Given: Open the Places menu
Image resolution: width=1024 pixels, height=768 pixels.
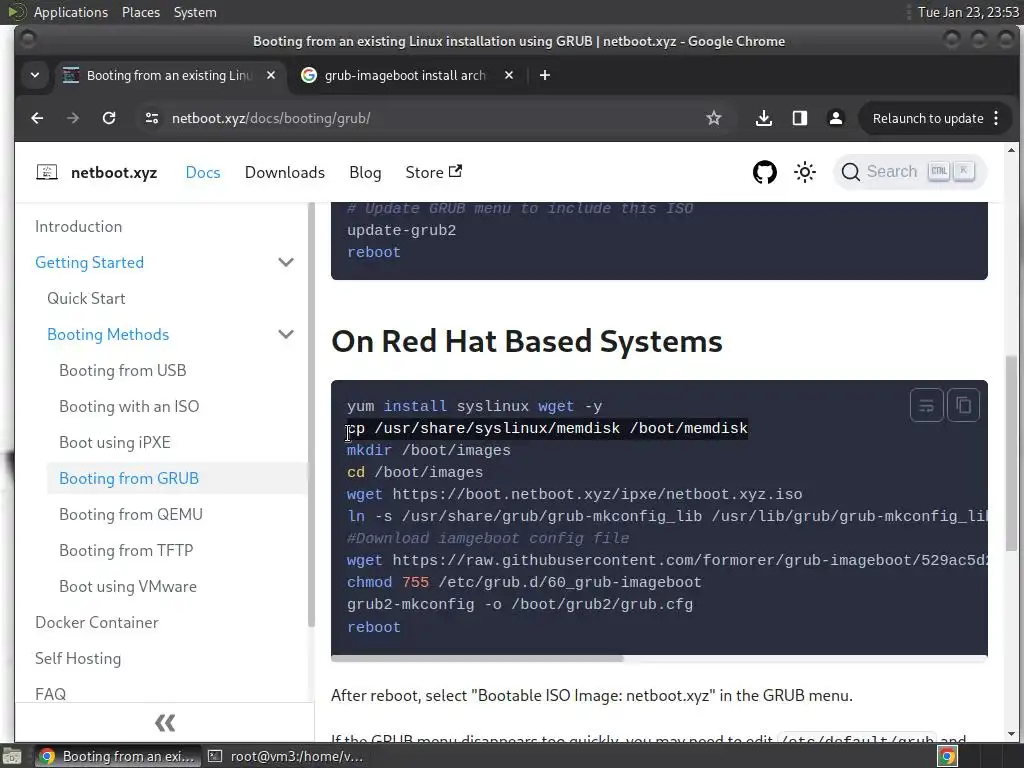Looking at the screenshot, I should click(x=140, y=12).
